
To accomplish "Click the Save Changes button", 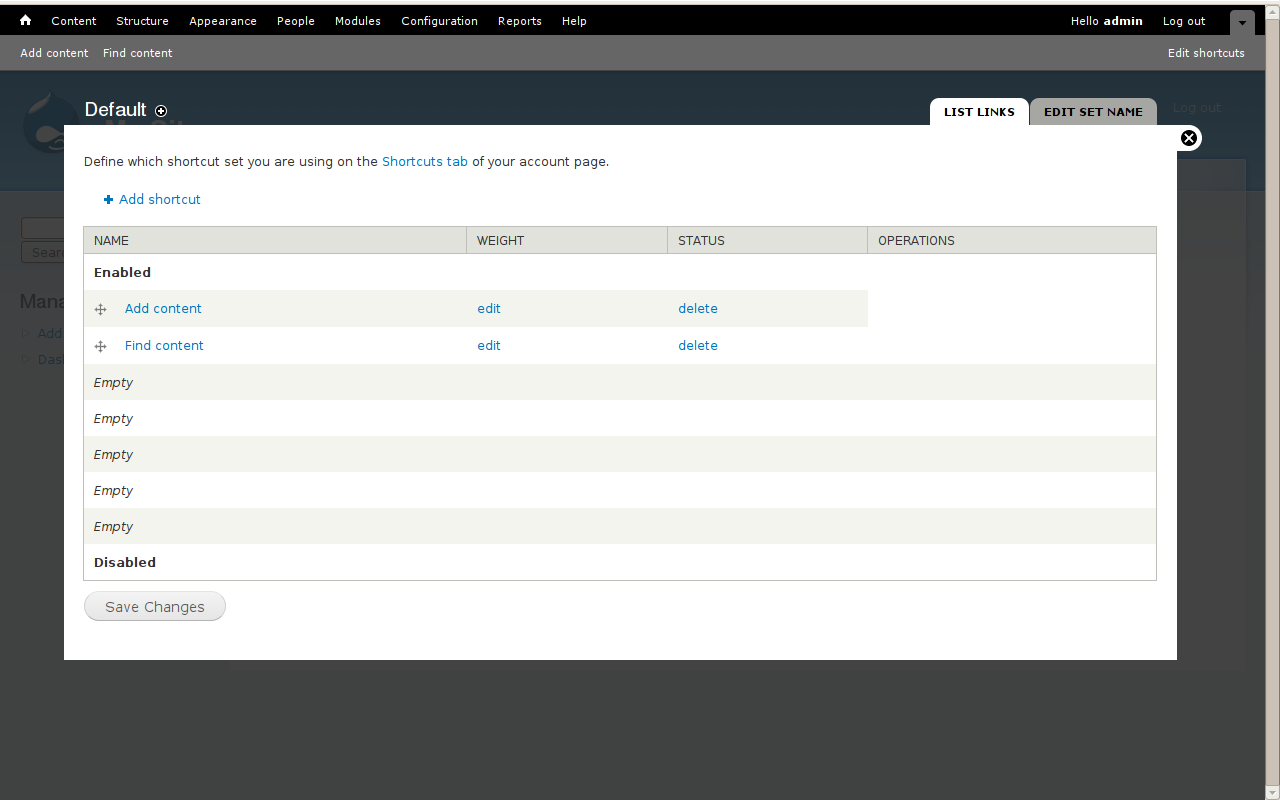I will click(155, 606).
